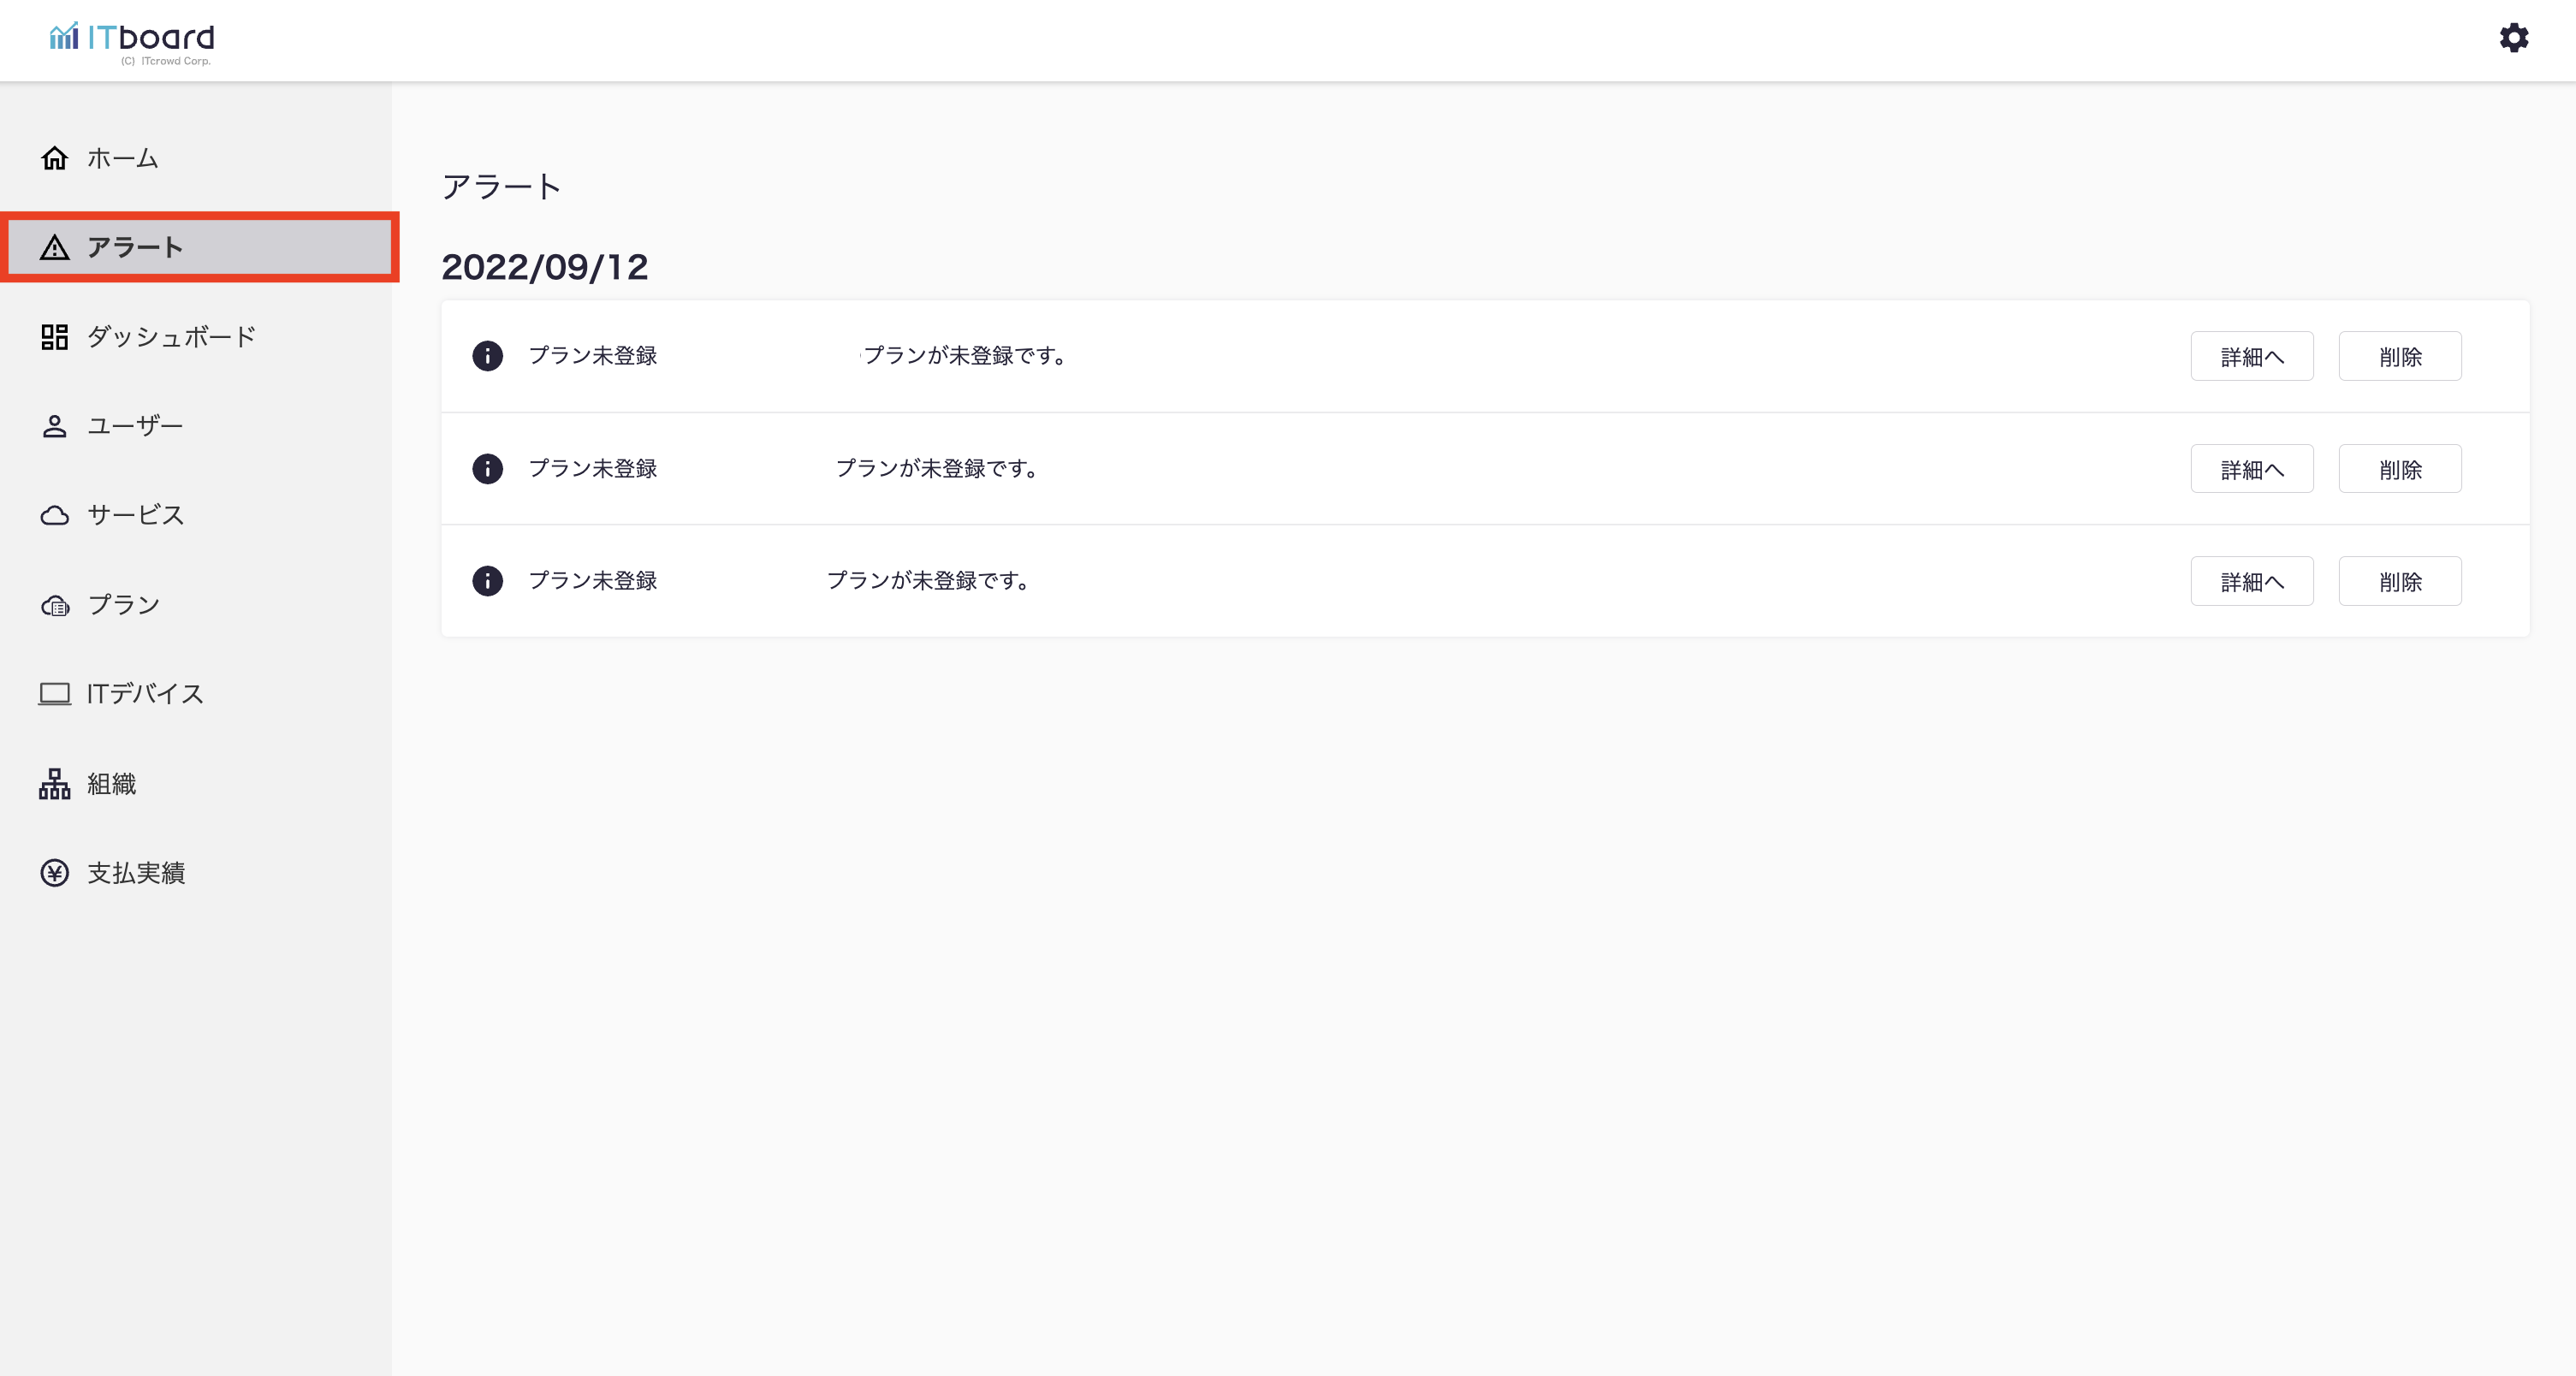Delete the second alert with 削除
2576x1376 pixels.
coord(2399,469)
